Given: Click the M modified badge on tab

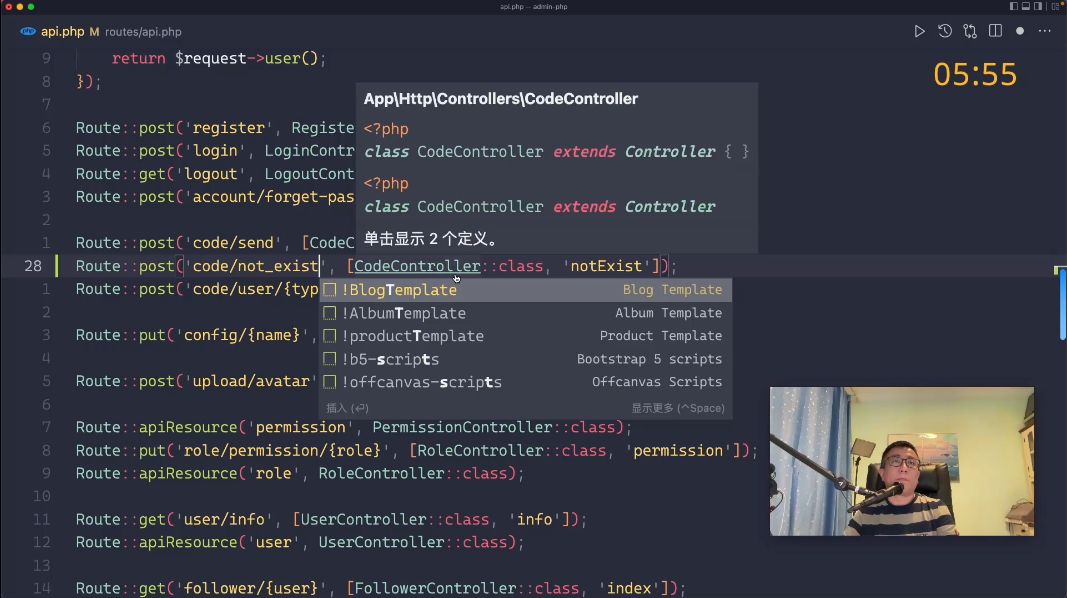Looking at the screenshot, I should pyautogui.click(x=95, y=32).
